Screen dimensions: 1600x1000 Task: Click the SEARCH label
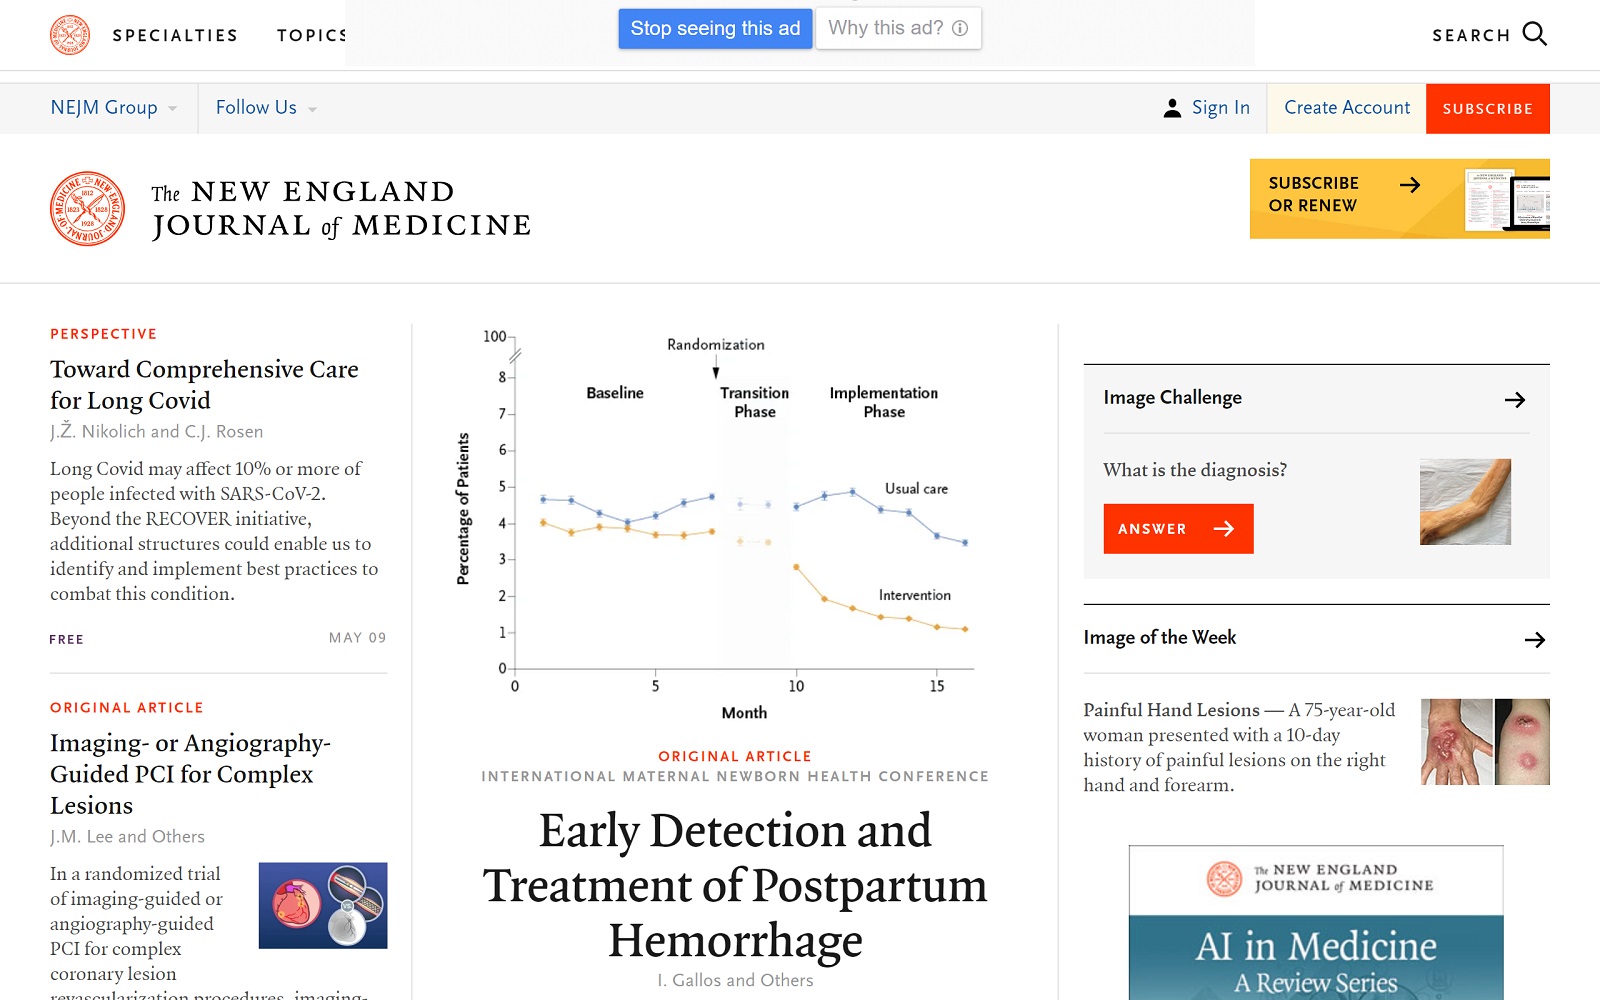(x=1471, y=35)
